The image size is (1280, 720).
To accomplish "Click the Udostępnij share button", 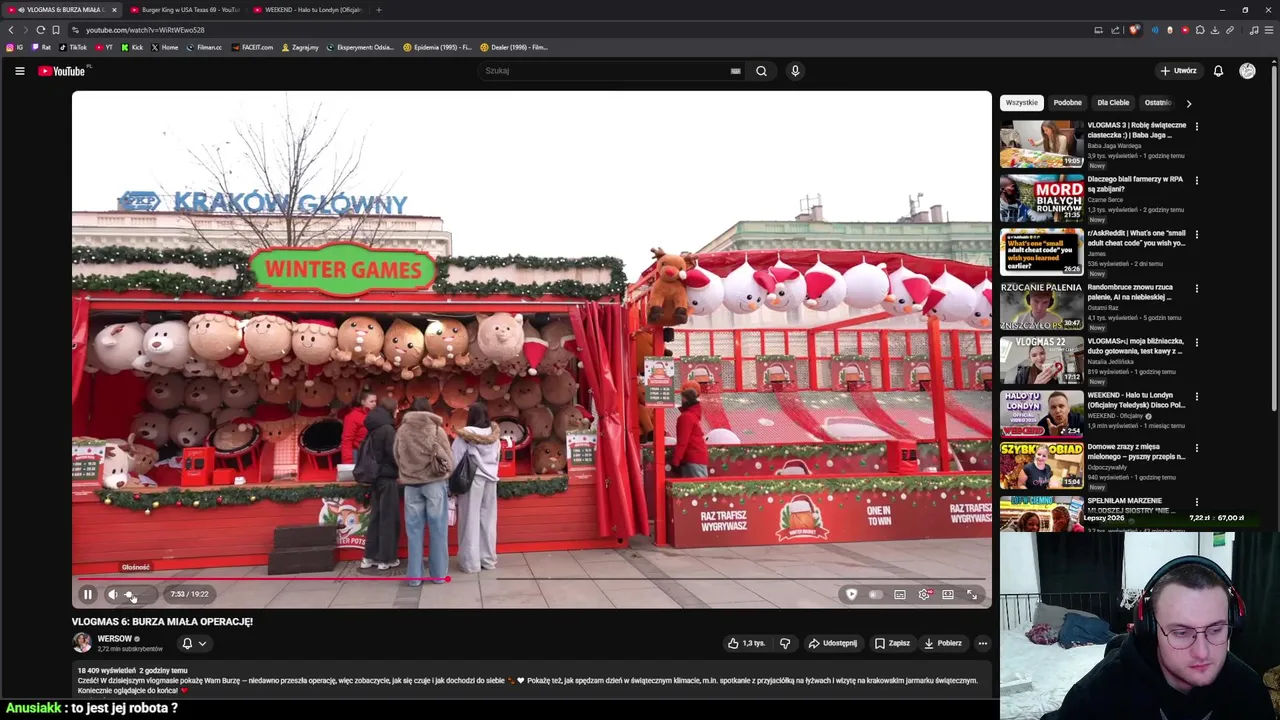I will pos(833,643).
